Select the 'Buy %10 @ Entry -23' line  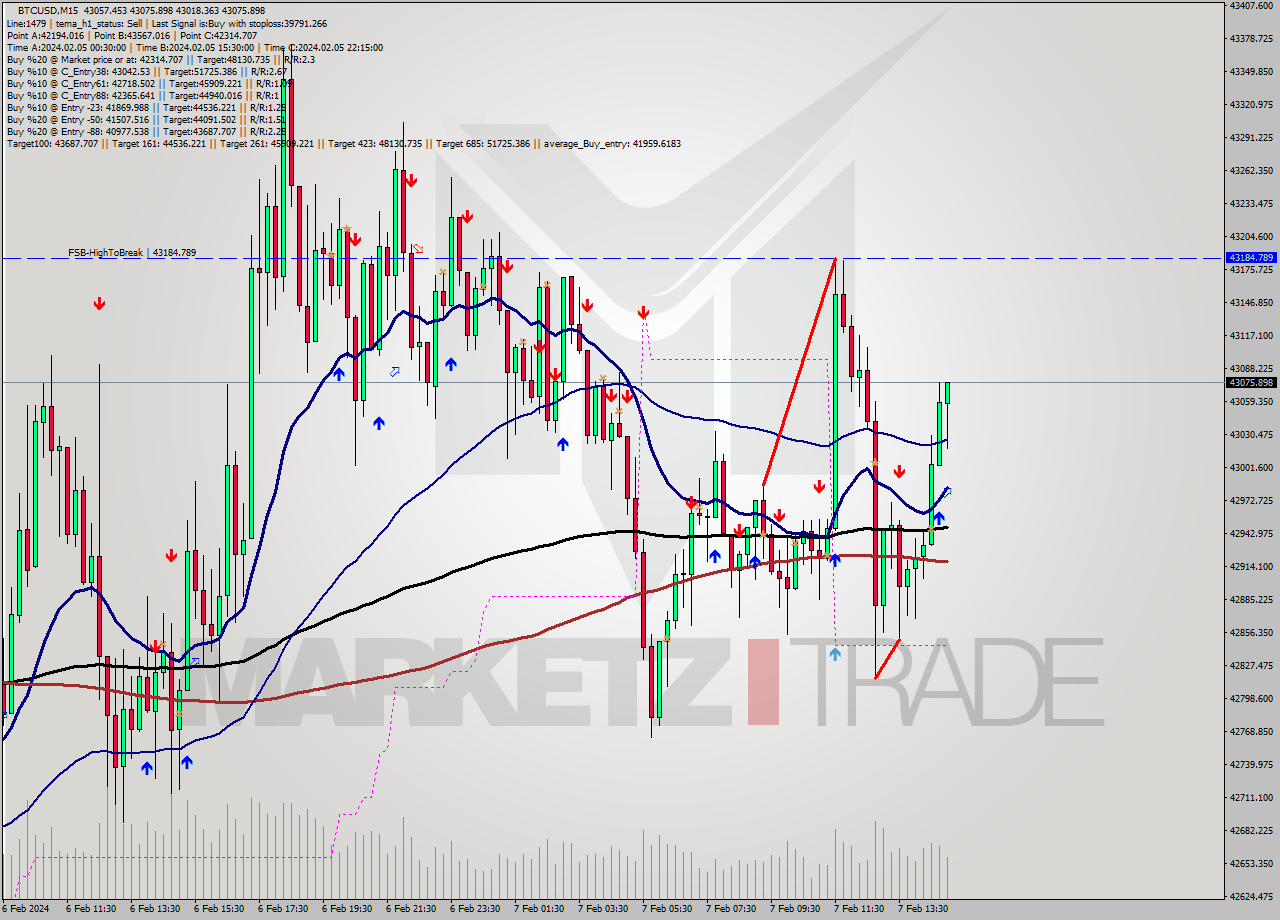pyautogui.click(x=146, y=107)
